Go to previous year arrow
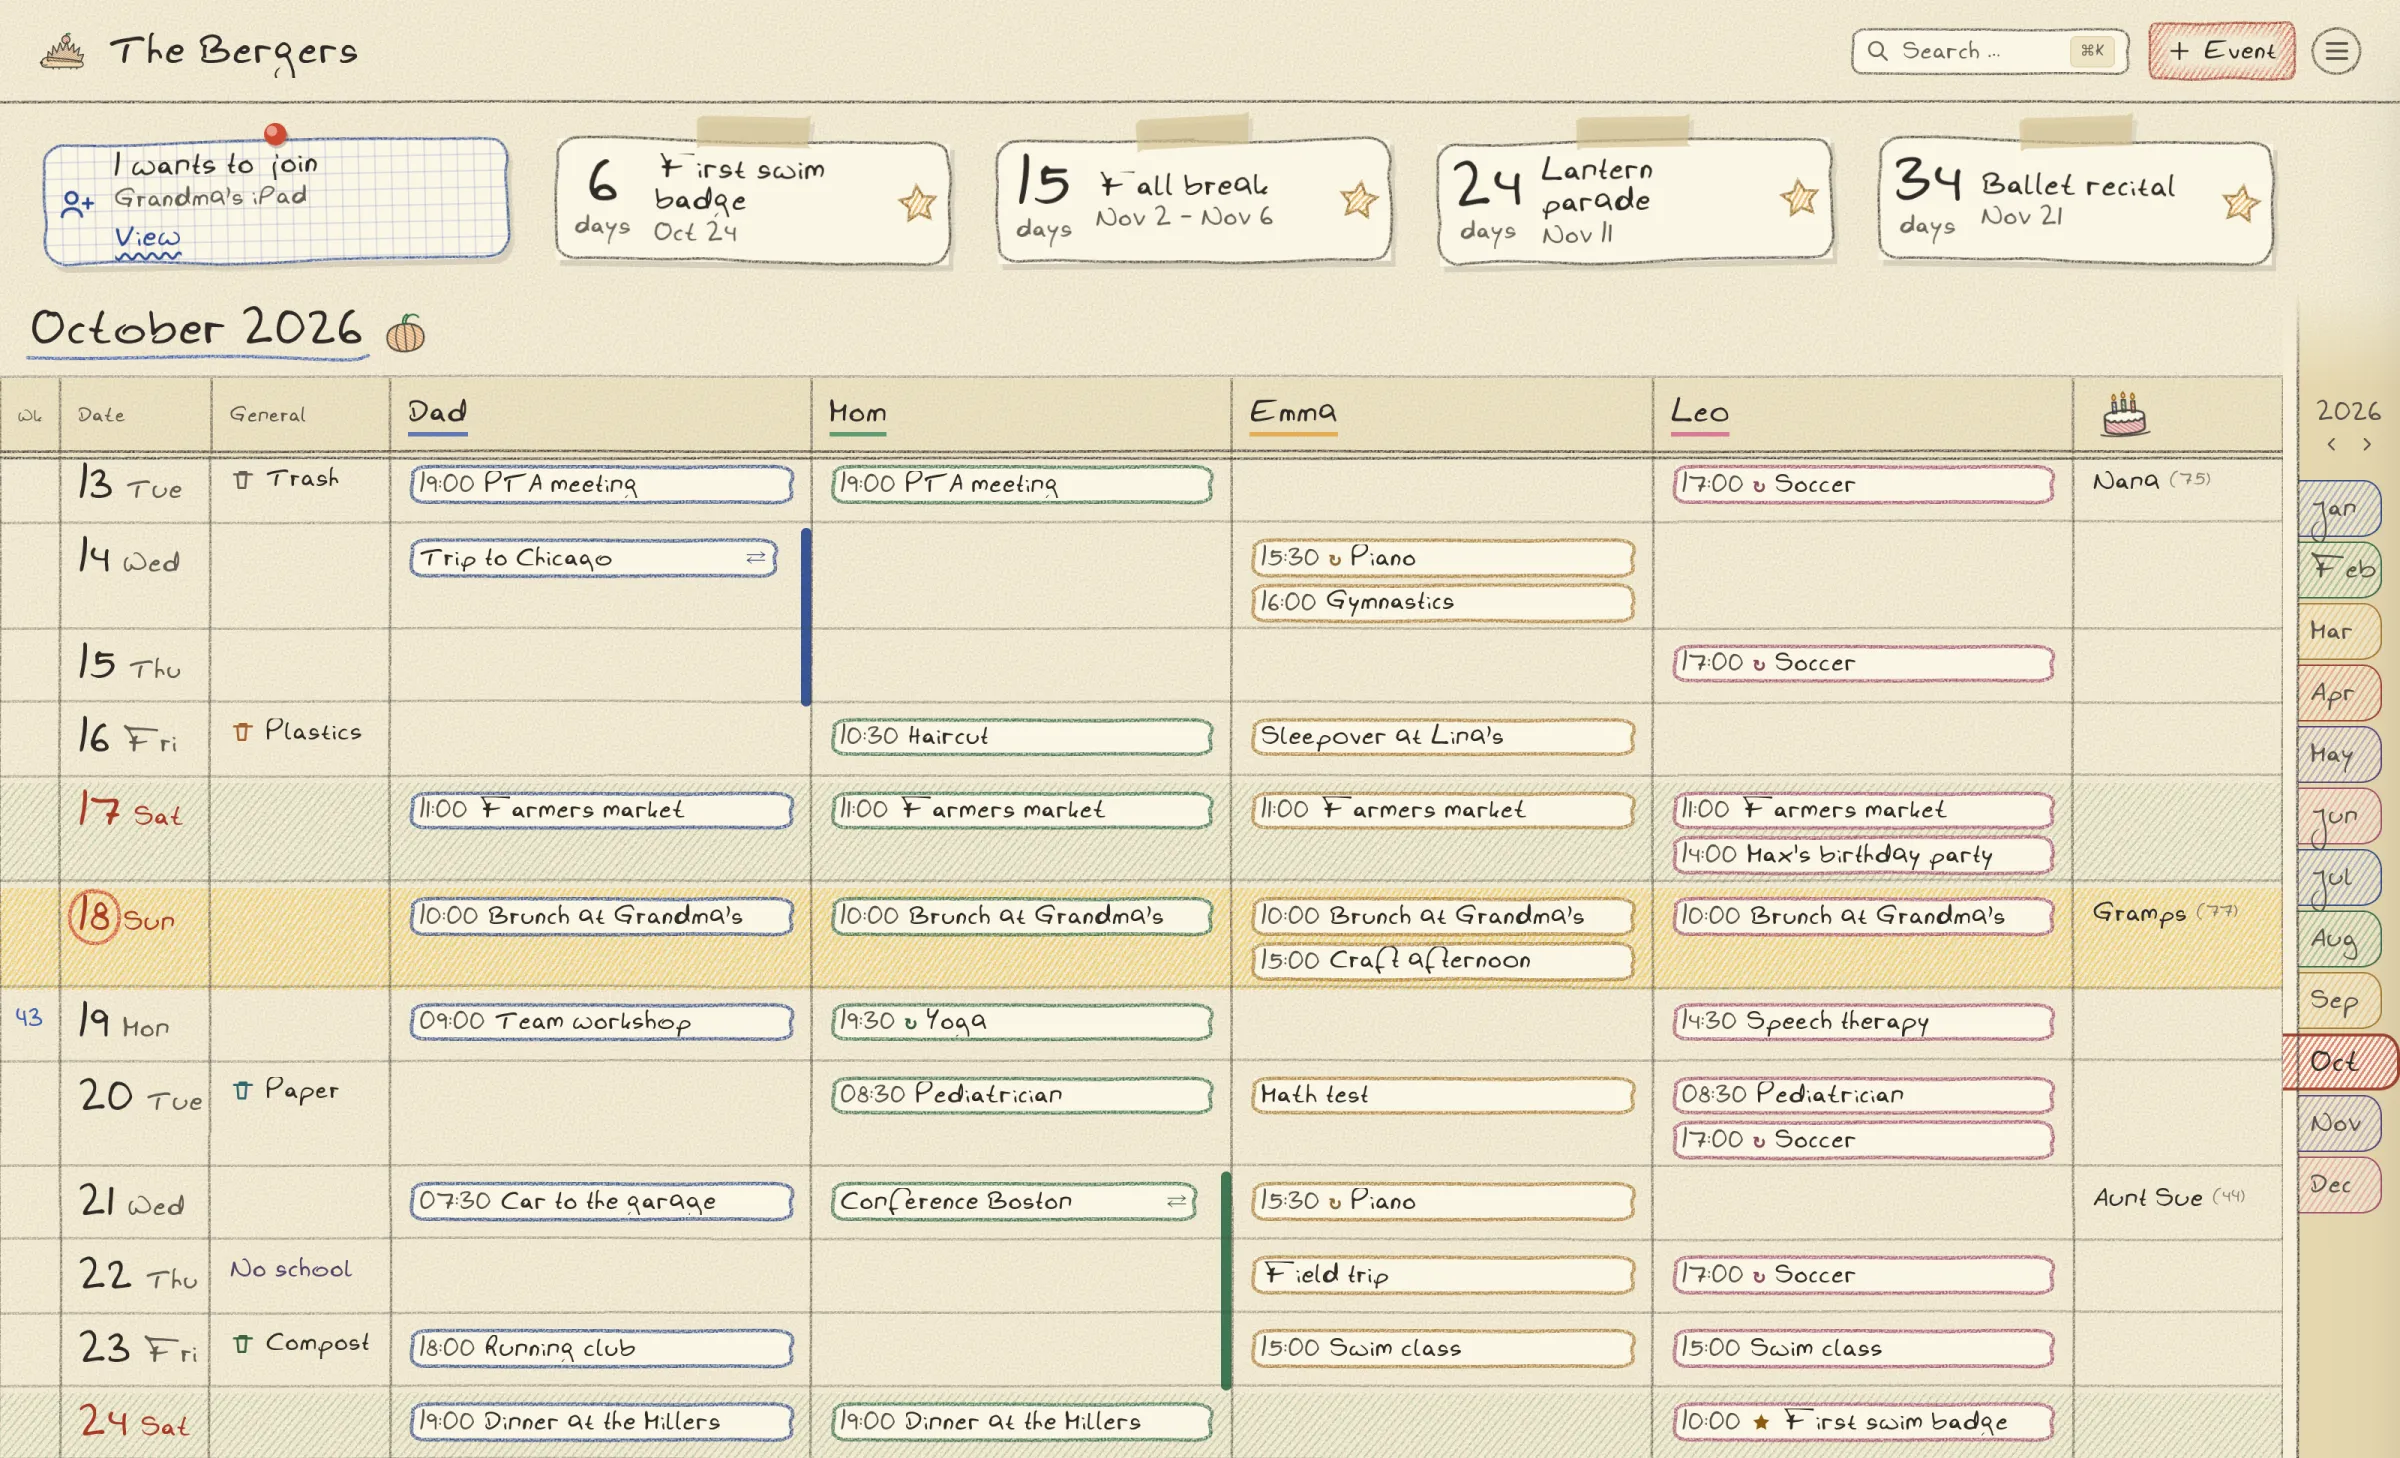This screenshot has height=1458, width=2400. coord(2331,444)
